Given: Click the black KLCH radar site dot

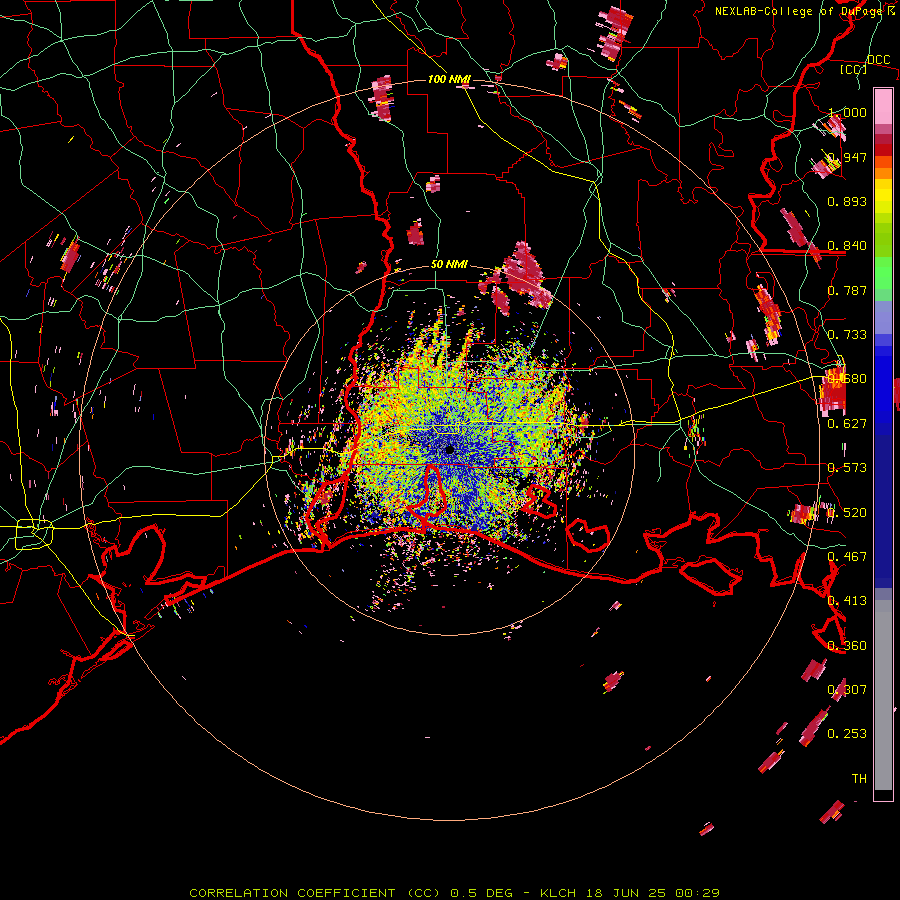Looking at the screenshot, I should (x=450, y=449).
